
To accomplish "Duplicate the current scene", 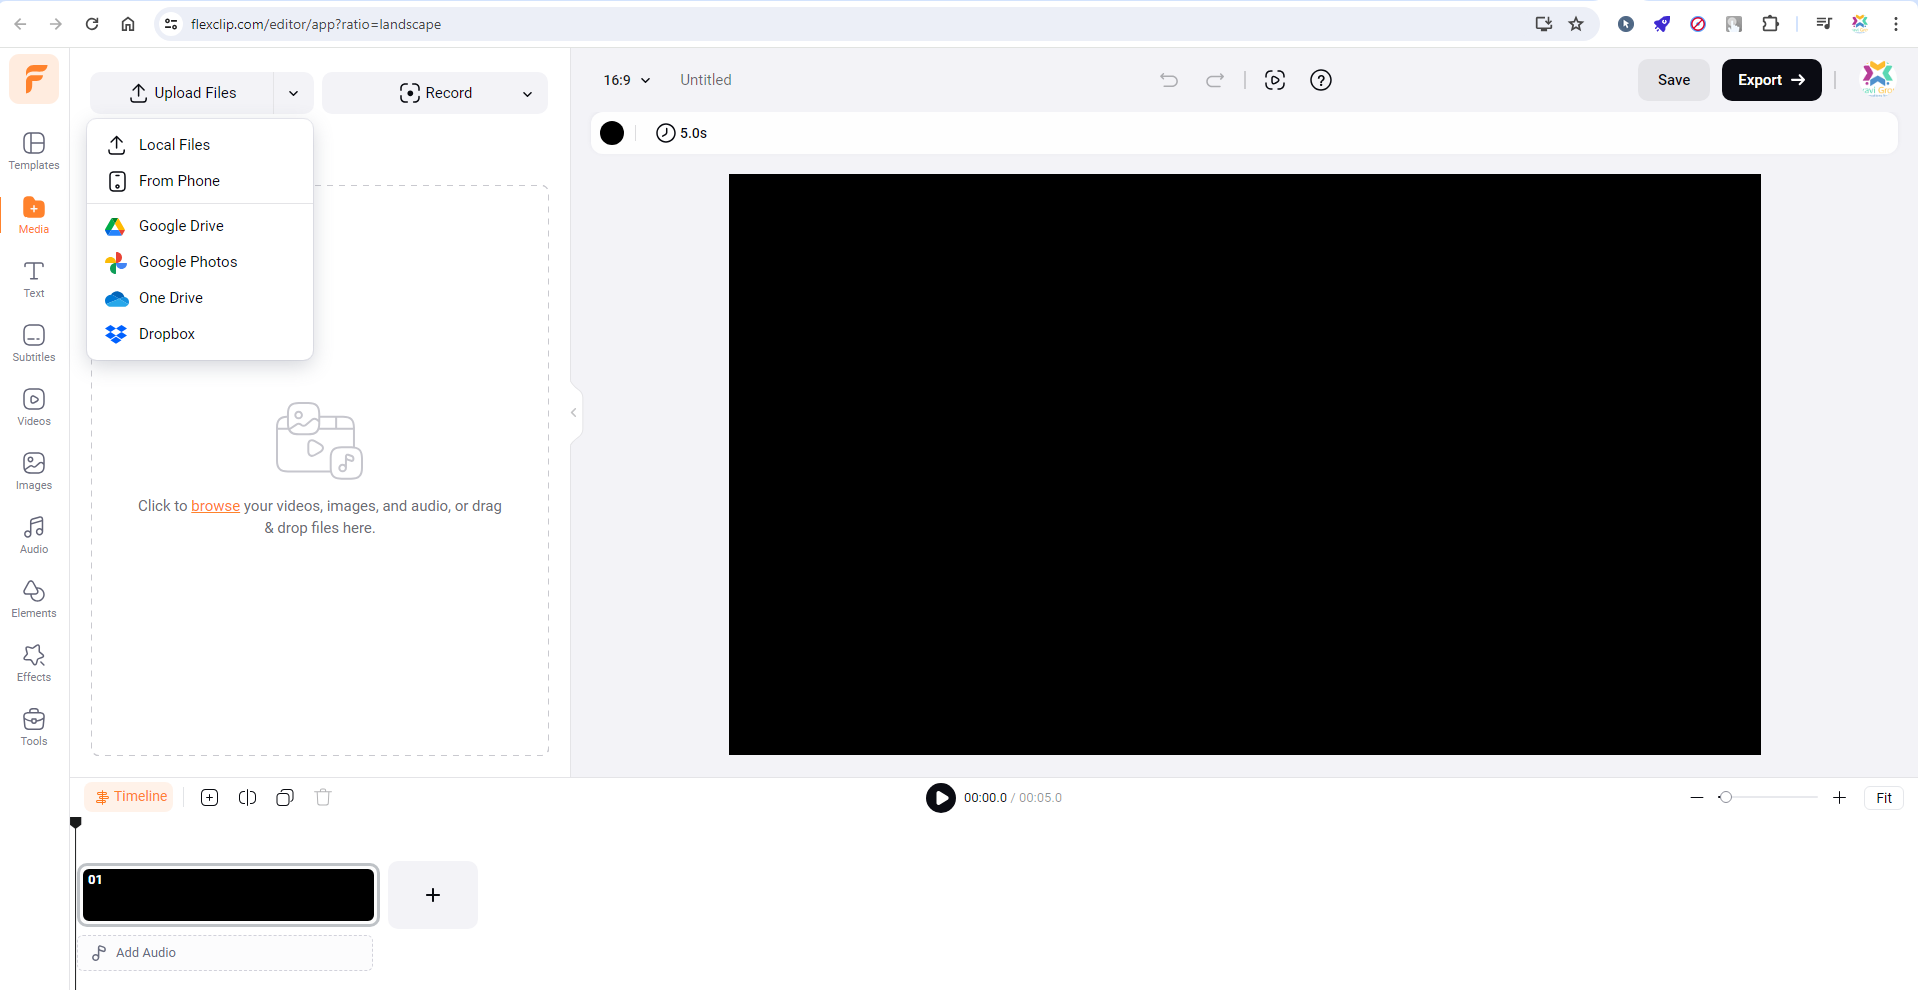I will click(285, 797).
